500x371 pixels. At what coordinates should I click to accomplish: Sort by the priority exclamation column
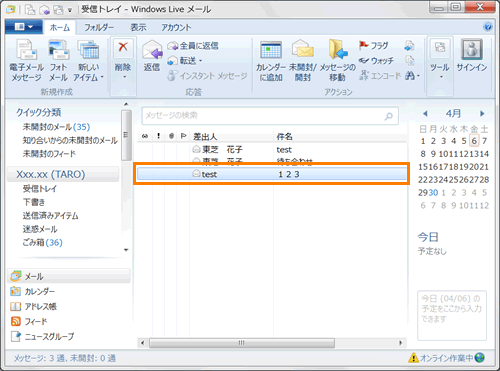point(158,136)
